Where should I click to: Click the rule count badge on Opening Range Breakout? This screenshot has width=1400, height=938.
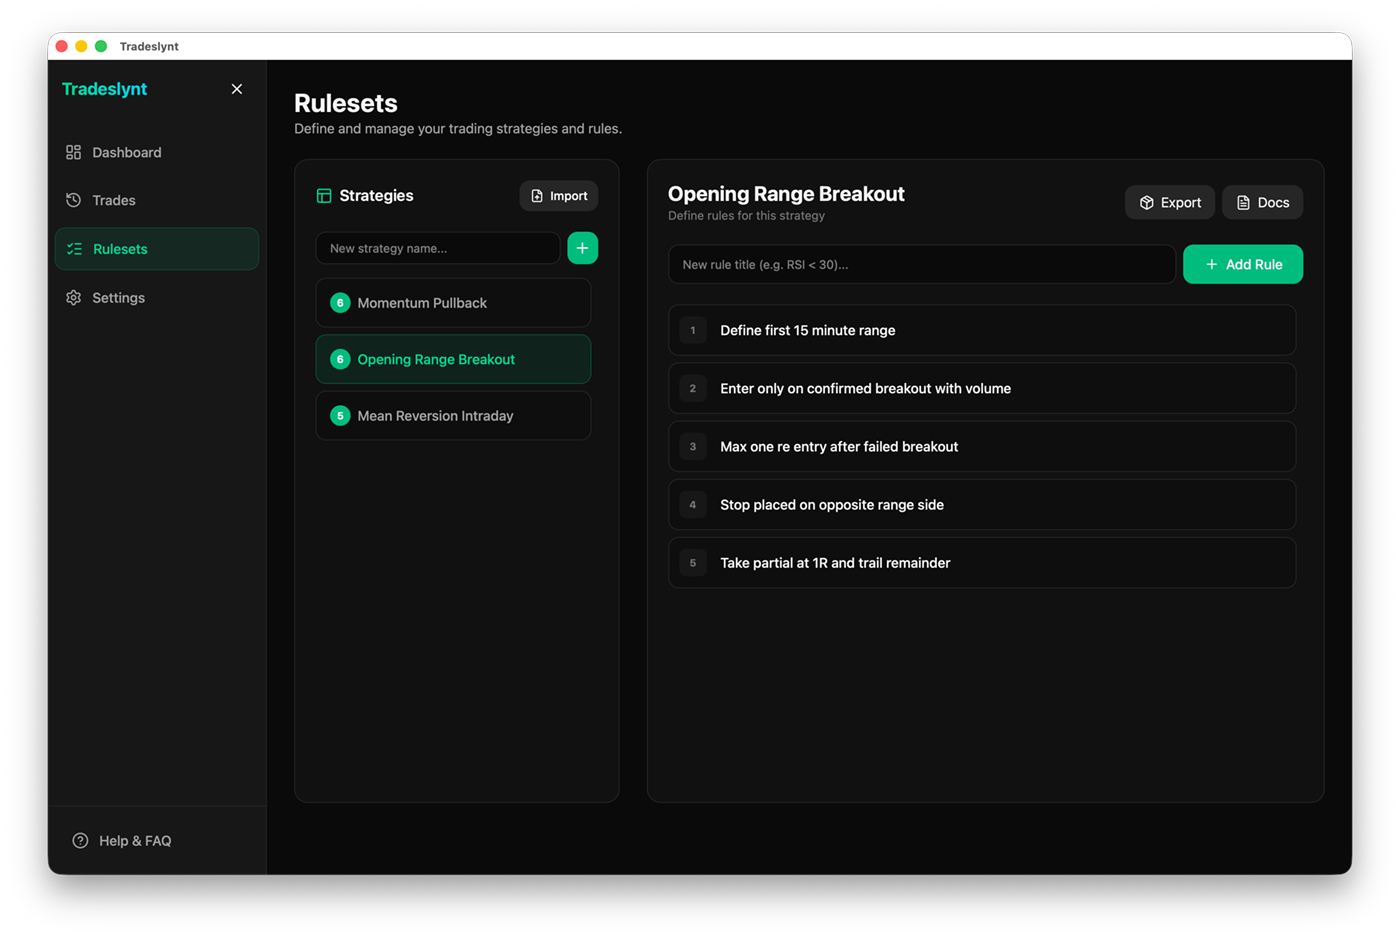(340, 359)
